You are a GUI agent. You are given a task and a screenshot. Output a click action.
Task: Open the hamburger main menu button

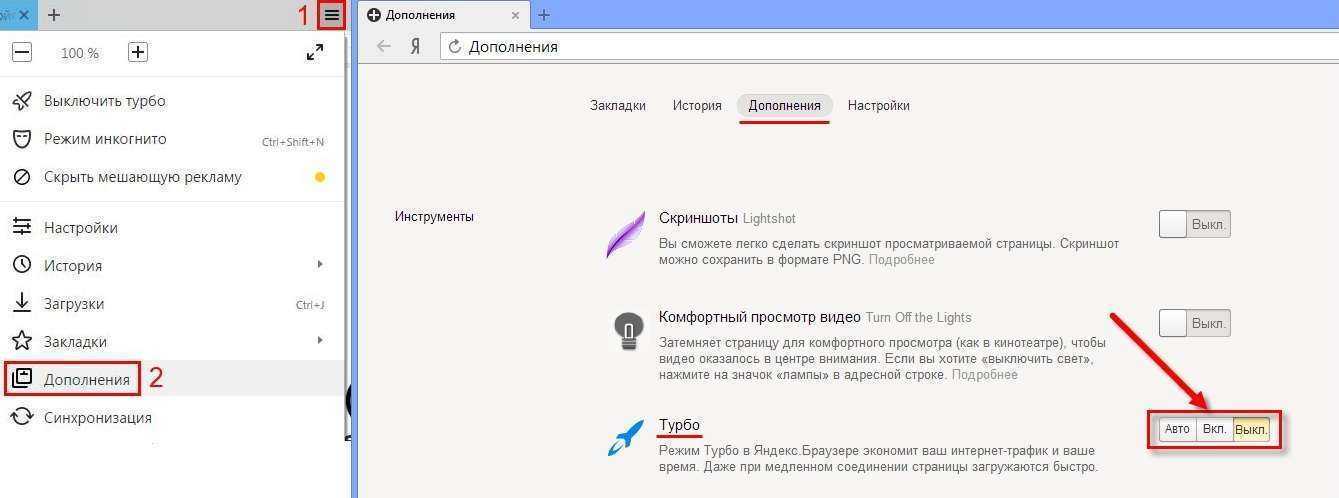(x=331, y=15)
